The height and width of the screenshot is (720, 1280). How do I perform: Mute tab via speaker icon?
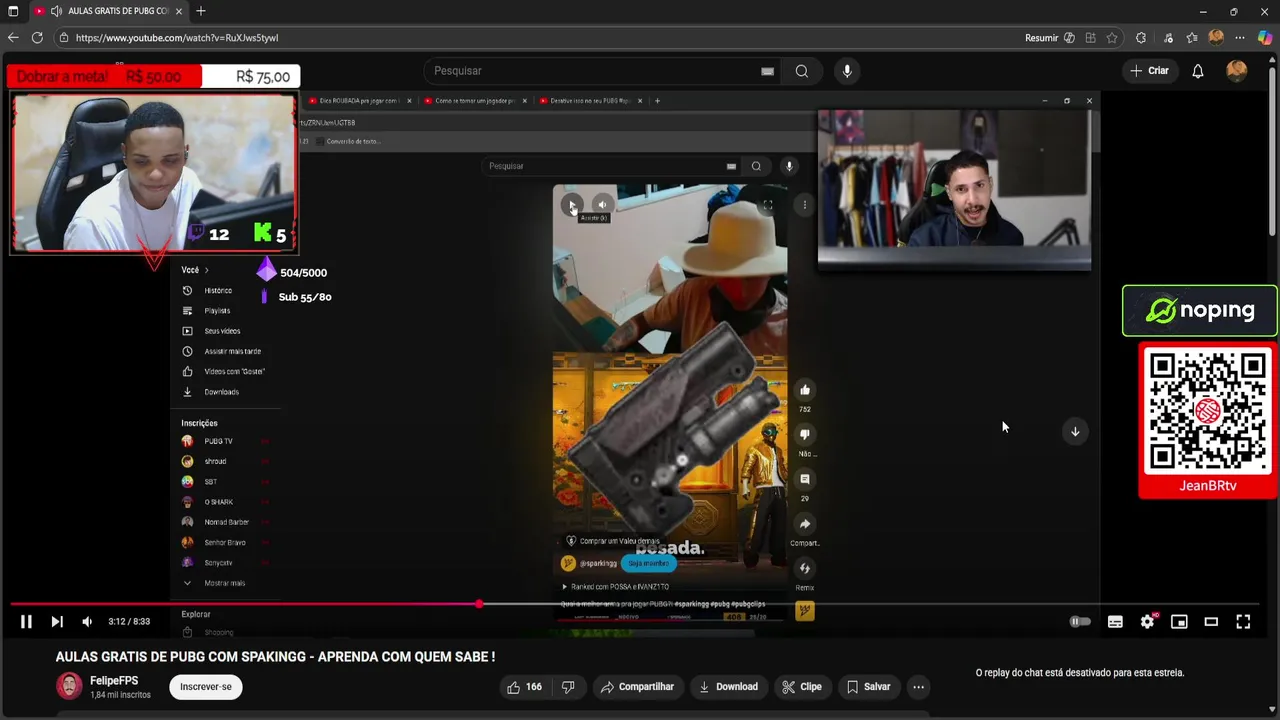point(56,11)
